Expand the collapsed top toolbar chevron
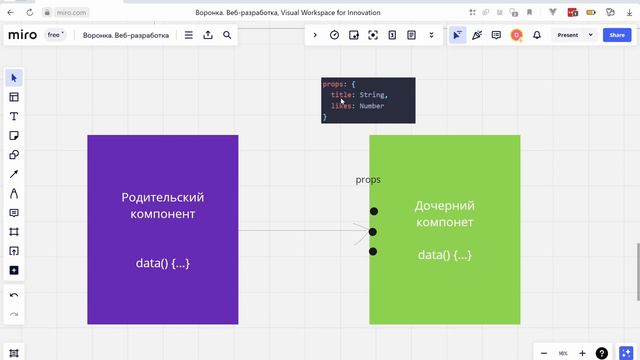The image size is (640, 360). (x=315, y=35)
